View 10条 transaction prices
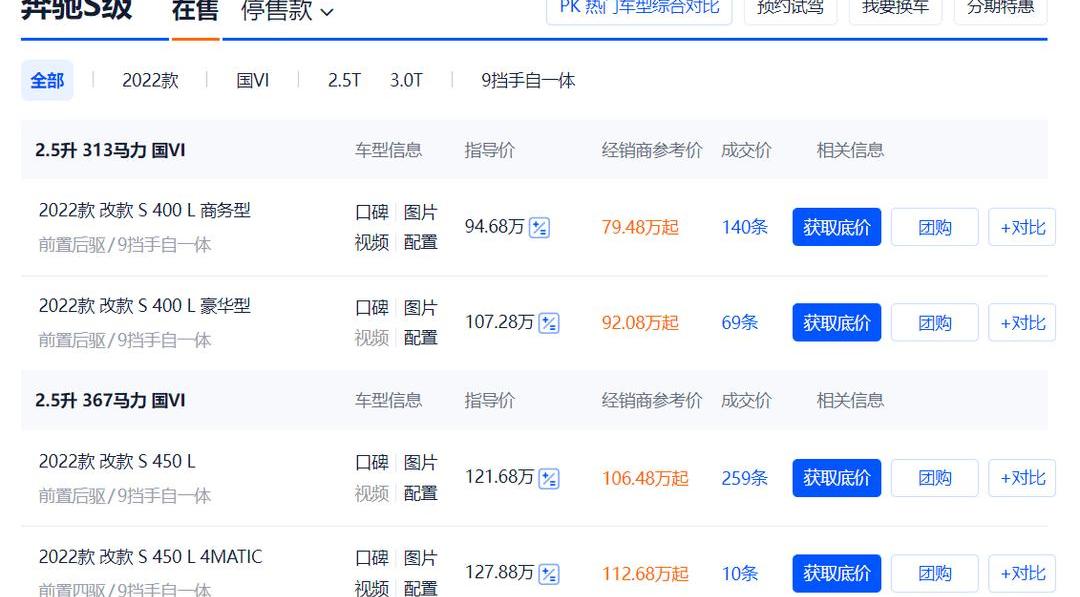The image size is (1080, 597). (x=740, y=574)
